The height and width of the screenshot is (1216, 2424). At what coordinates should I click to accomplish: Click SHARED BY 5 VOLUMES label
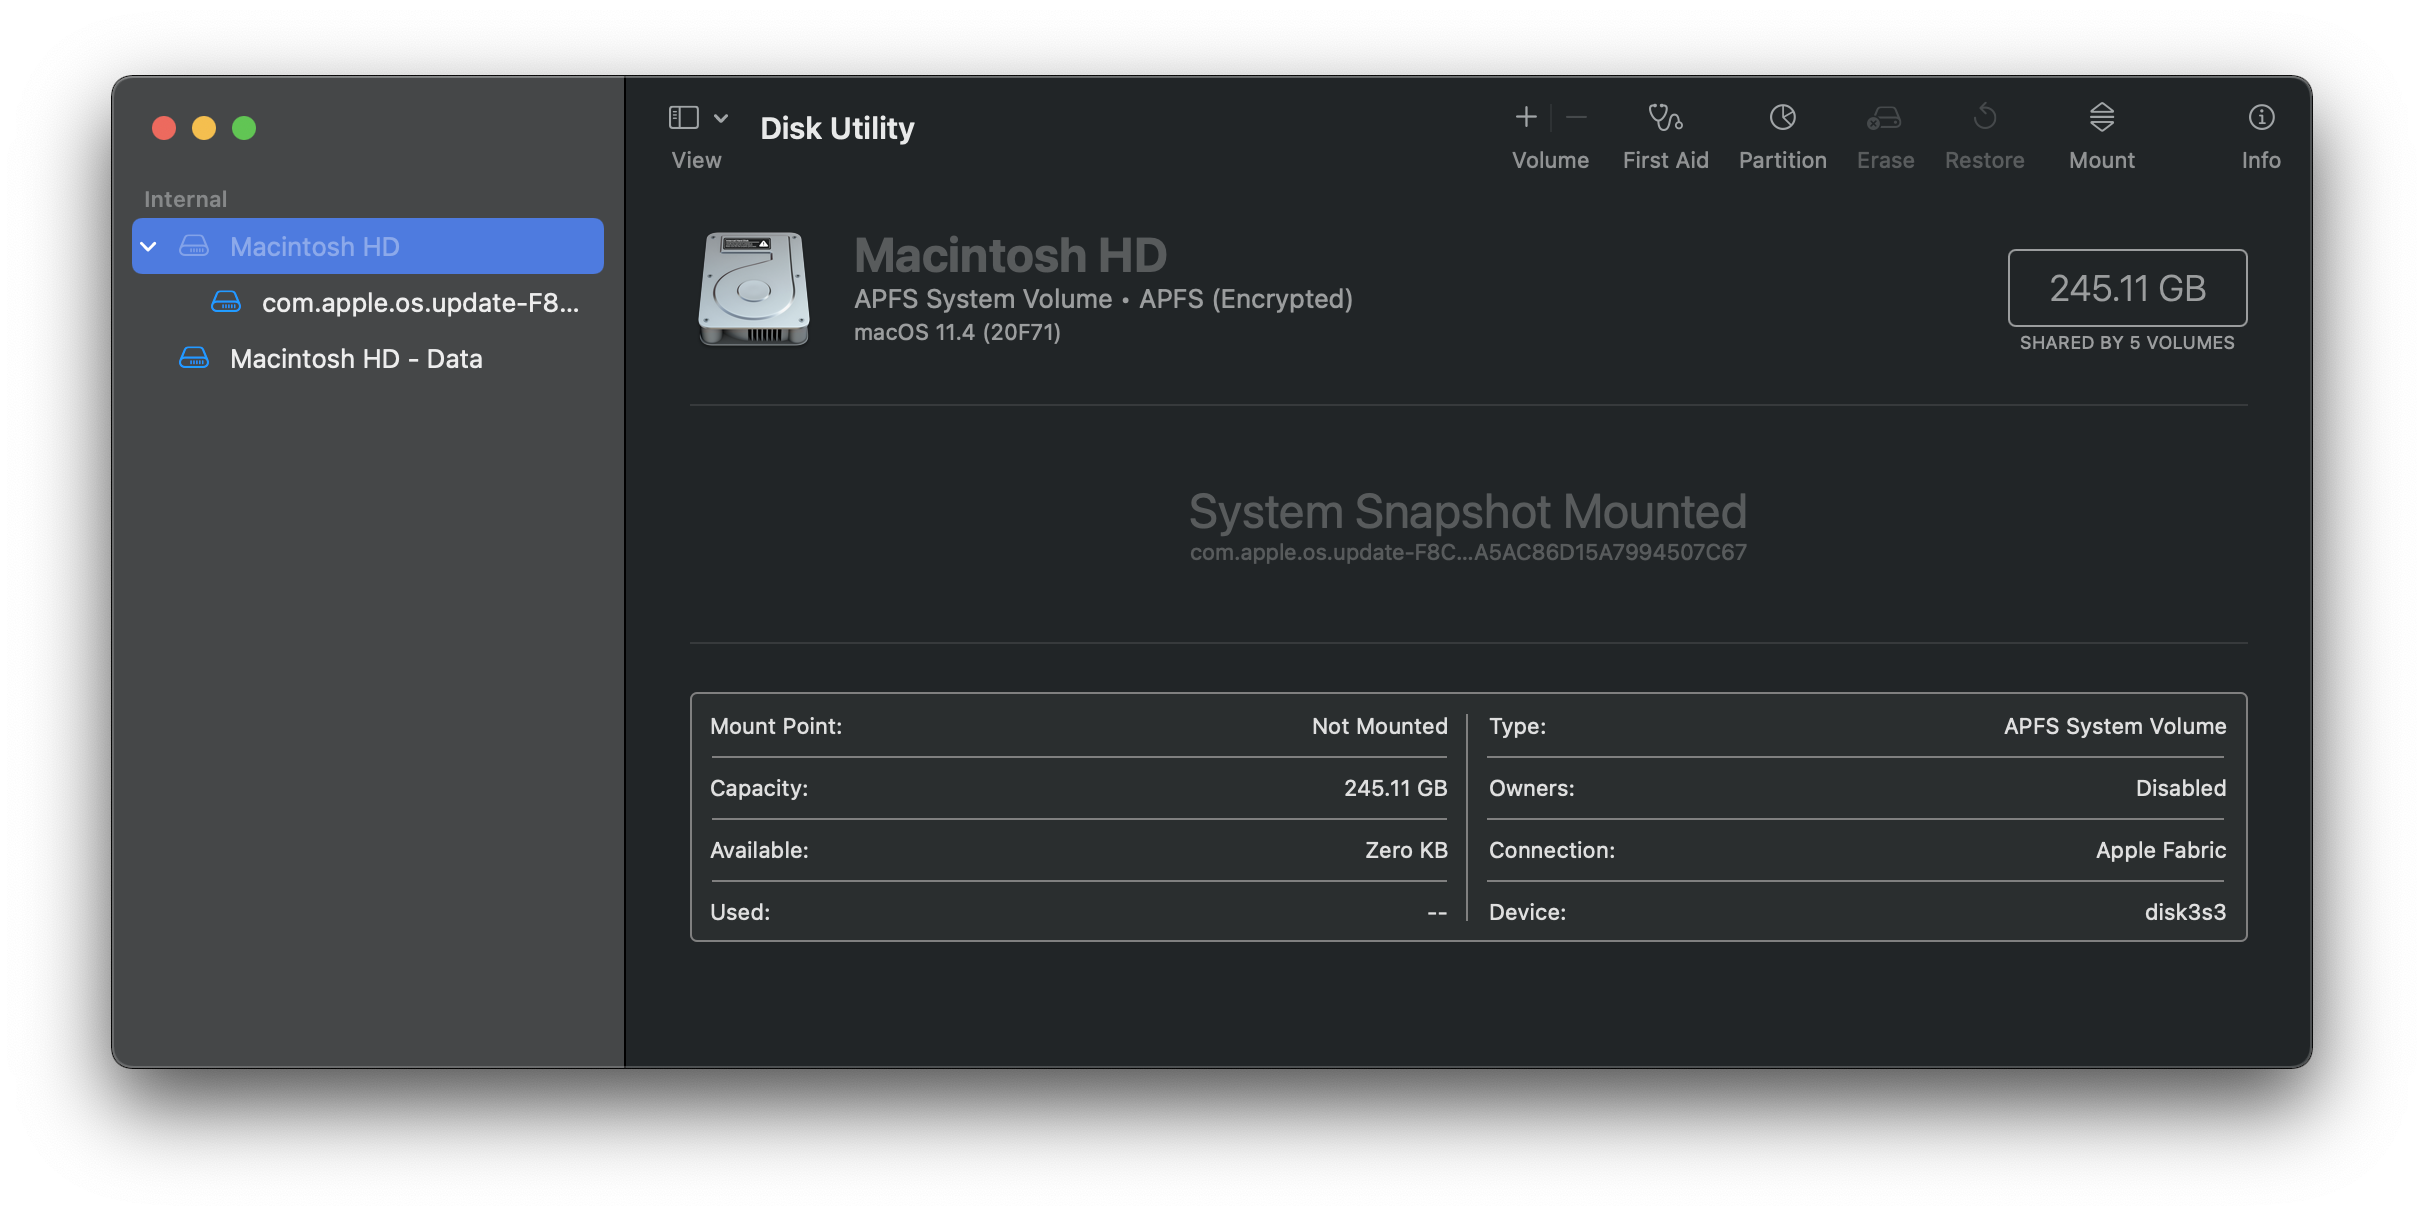point(2127,343)
